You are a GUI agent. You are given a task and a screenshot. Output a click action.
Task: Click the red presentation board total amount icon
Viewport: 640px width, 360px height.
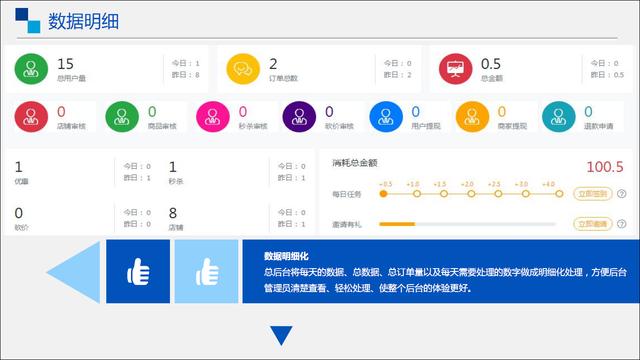(x=455, y=69)
